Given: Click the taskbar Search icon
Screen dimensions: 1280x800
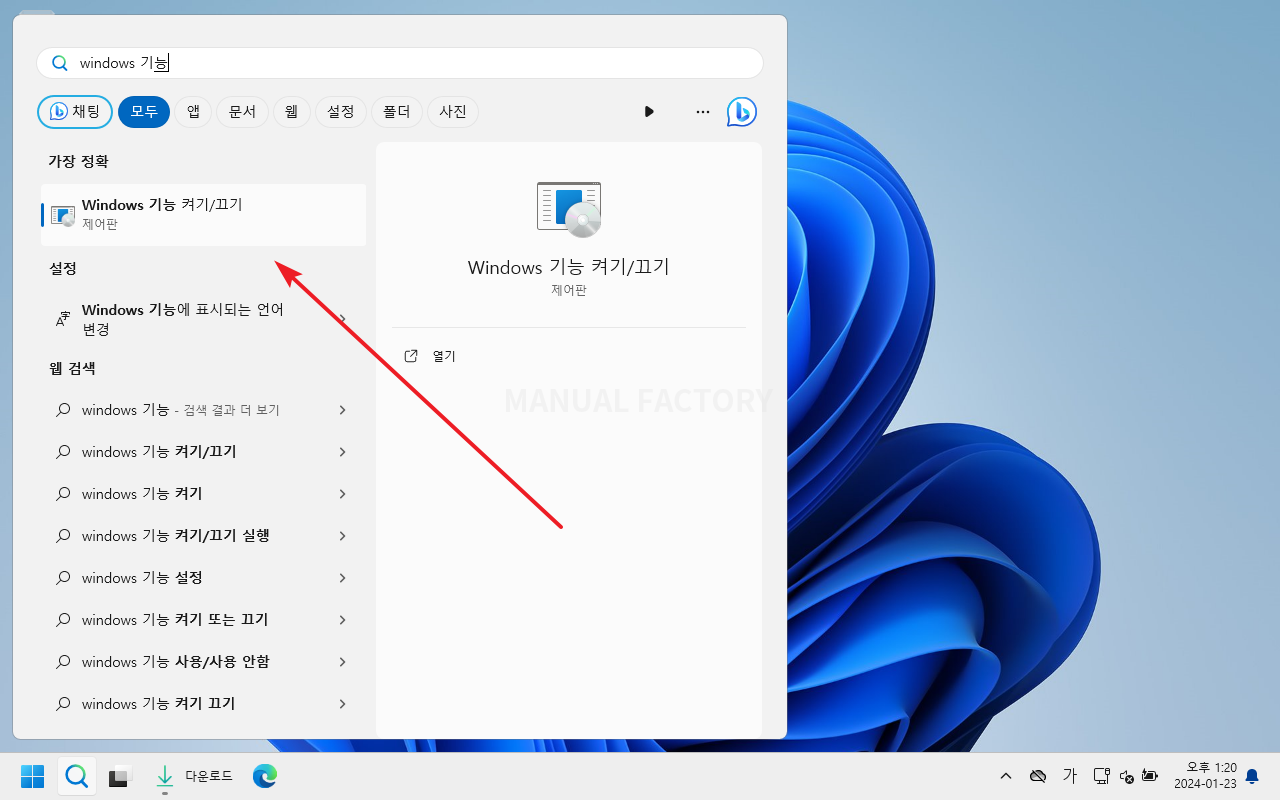Looking at the screenshot, I should [x=76, y=776].
